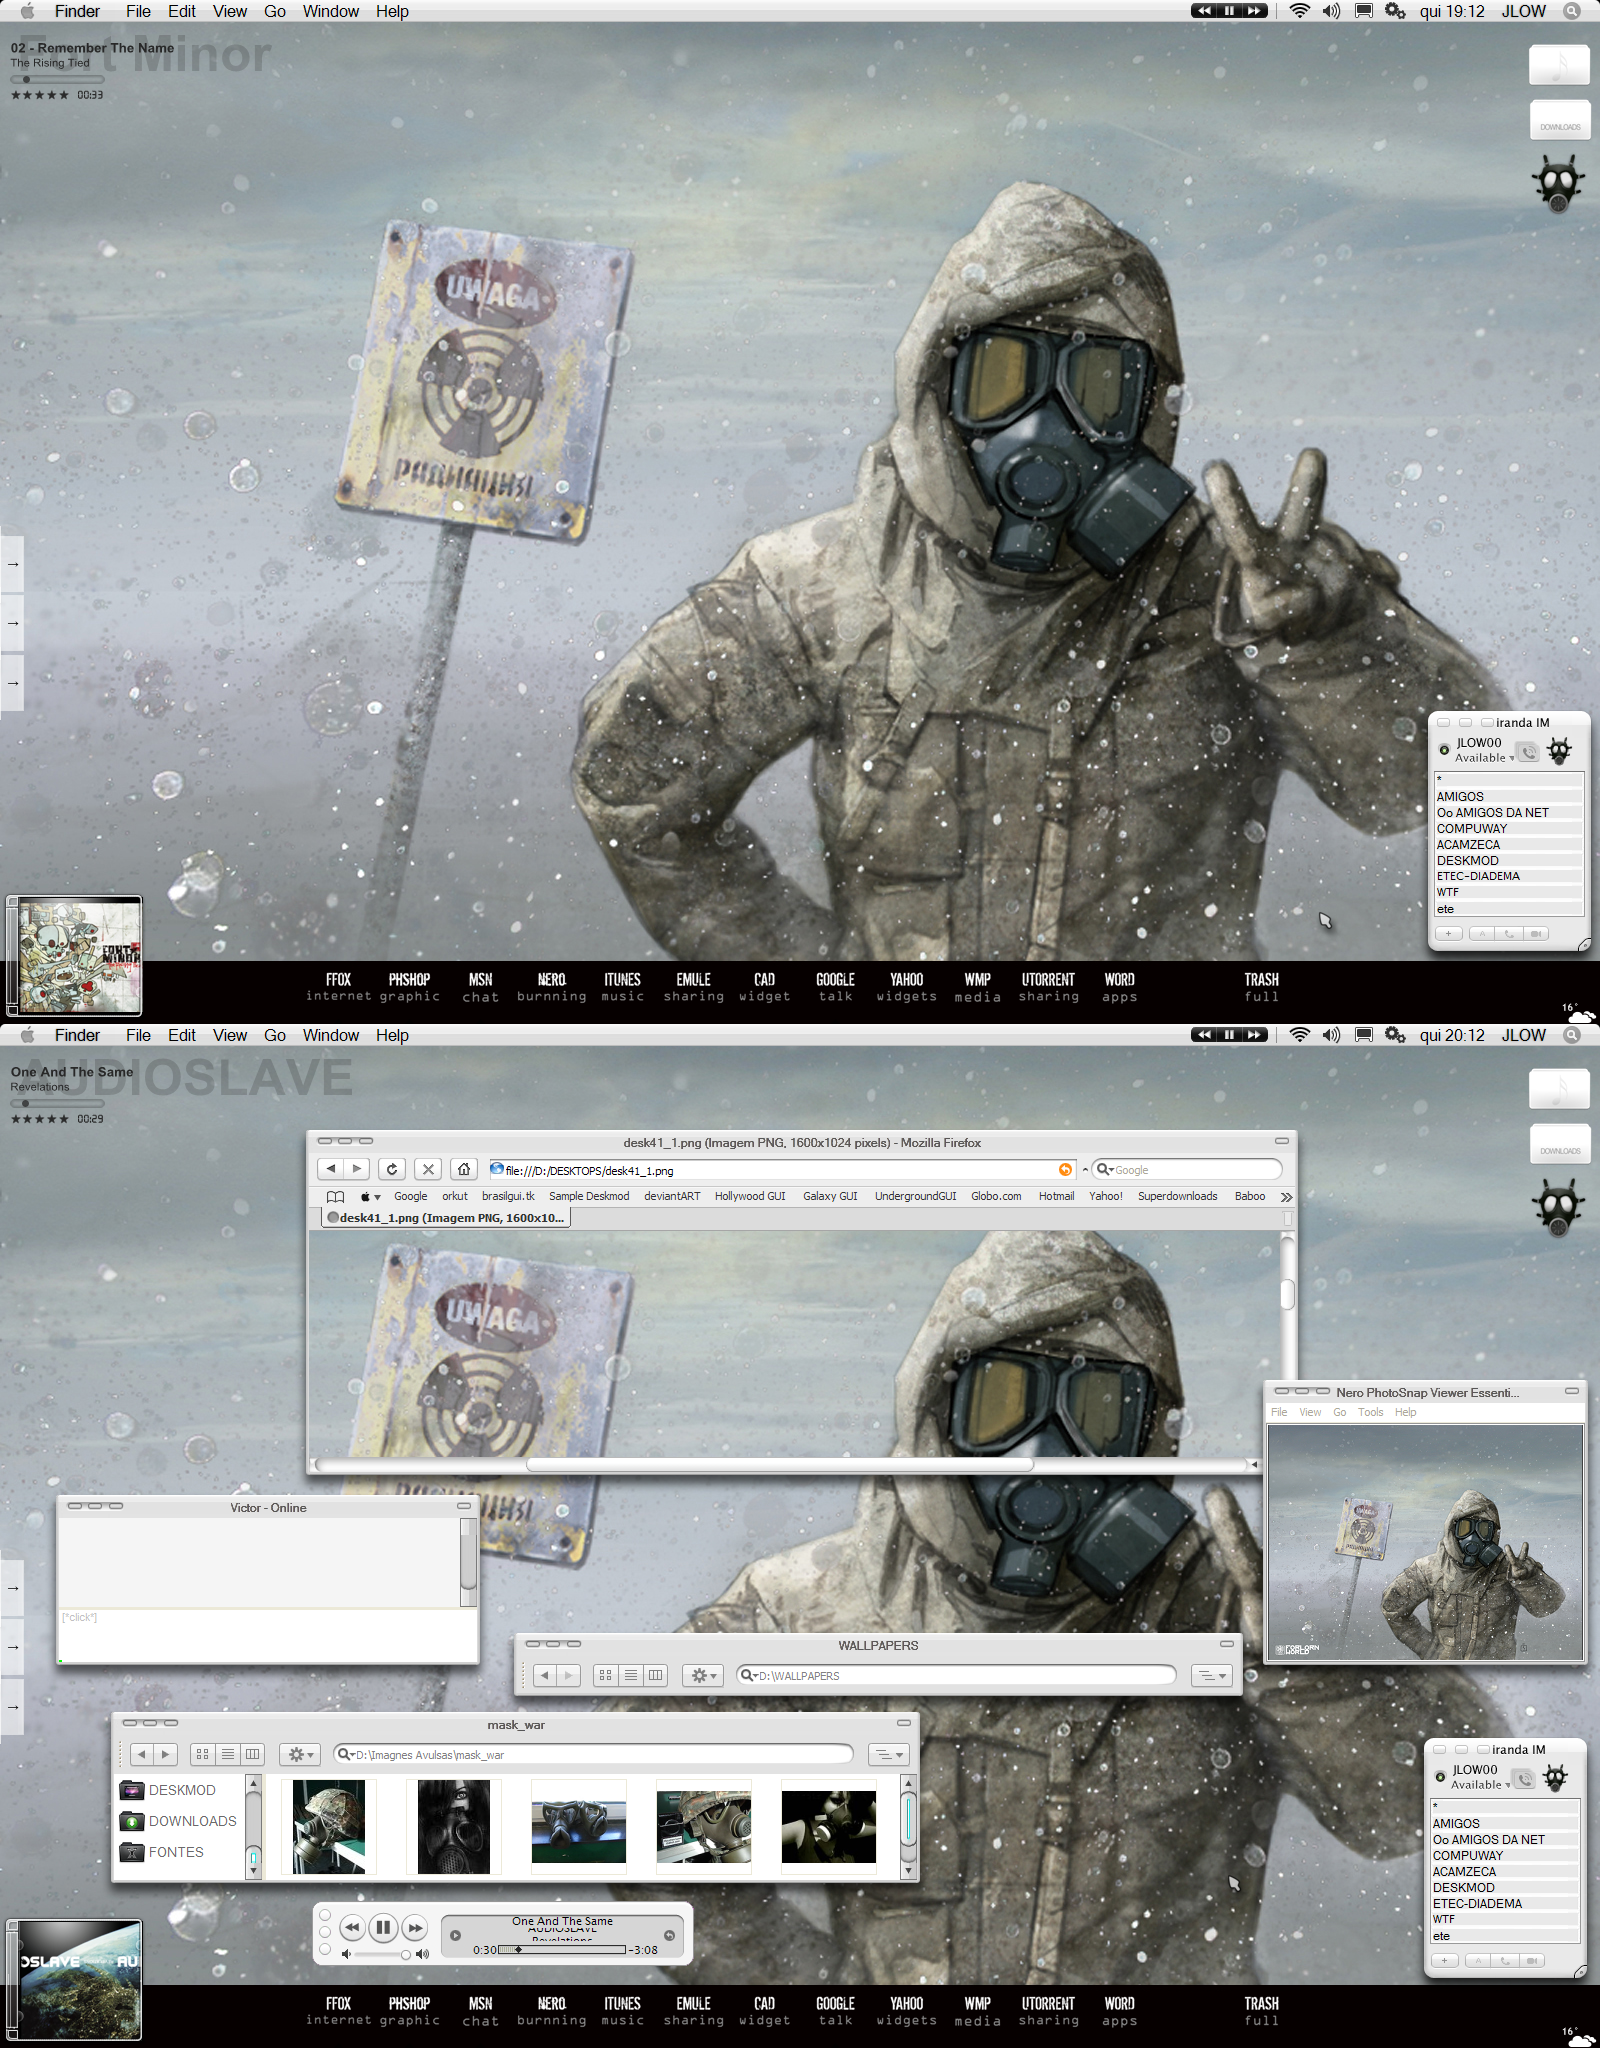This screenshot has width=1600, height=2048.
Task: Open the deviantART bookmark in Firefox
Action: tap(672, 1196)
